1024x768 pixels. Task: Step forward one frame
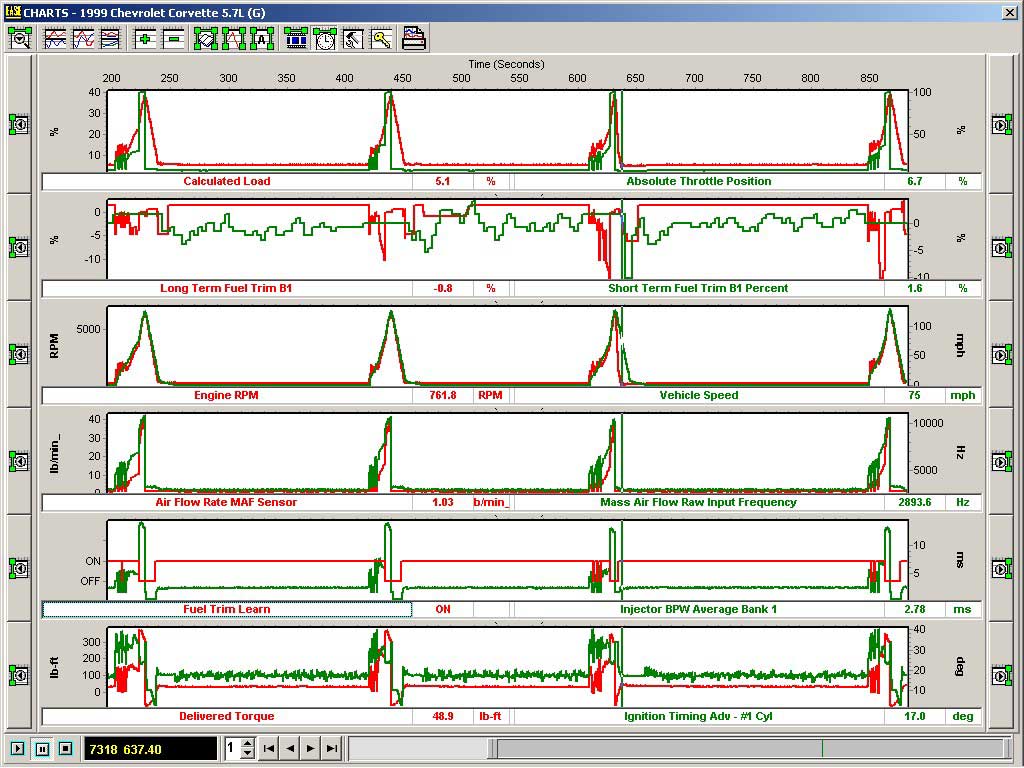click(x=311, y=748)
